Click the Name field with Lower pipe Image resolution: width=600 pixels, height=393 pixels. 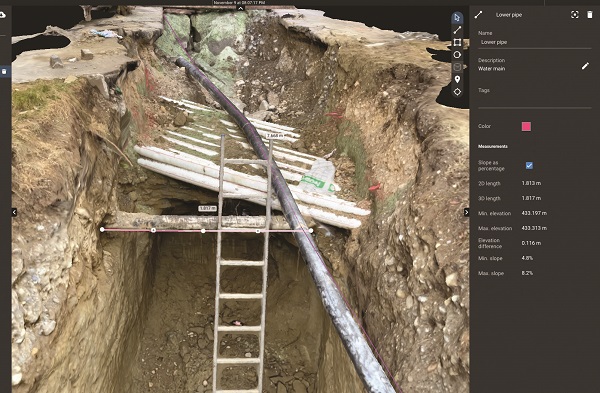(535, 42)
